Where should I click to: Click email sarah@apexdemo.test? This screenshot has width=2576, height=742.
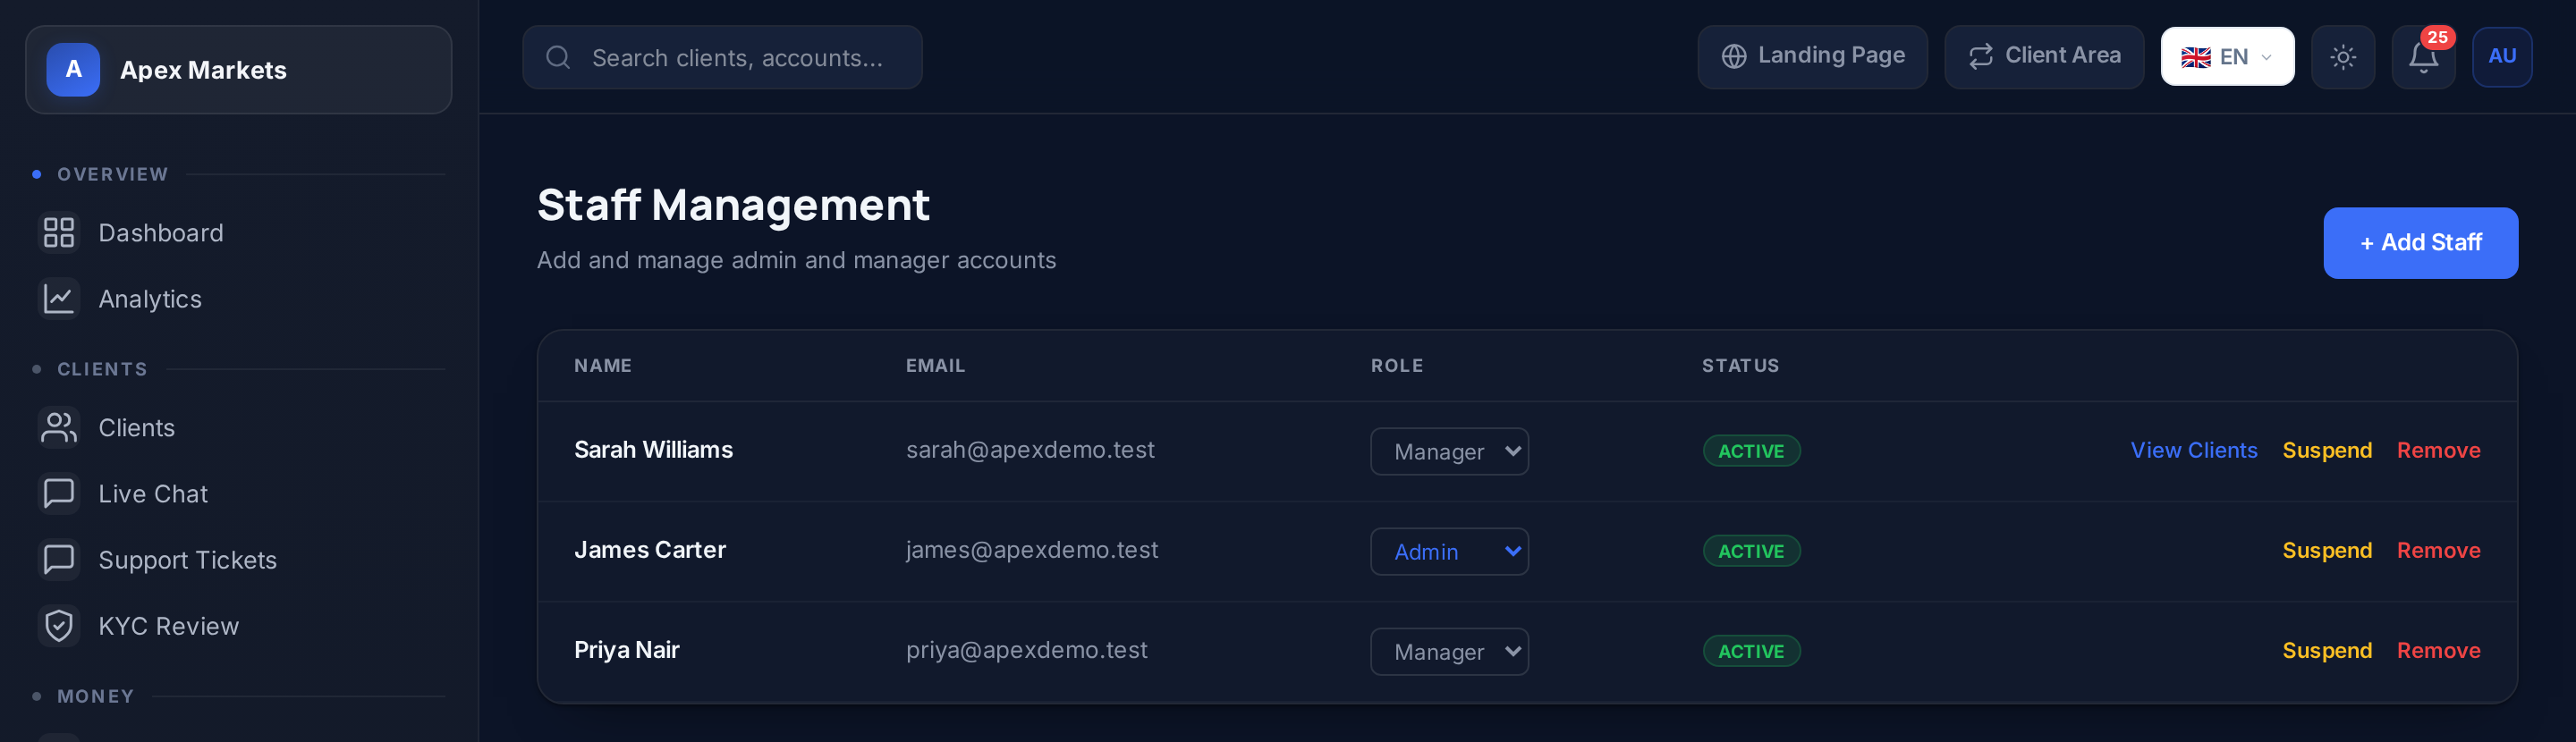coord(1030,450)
